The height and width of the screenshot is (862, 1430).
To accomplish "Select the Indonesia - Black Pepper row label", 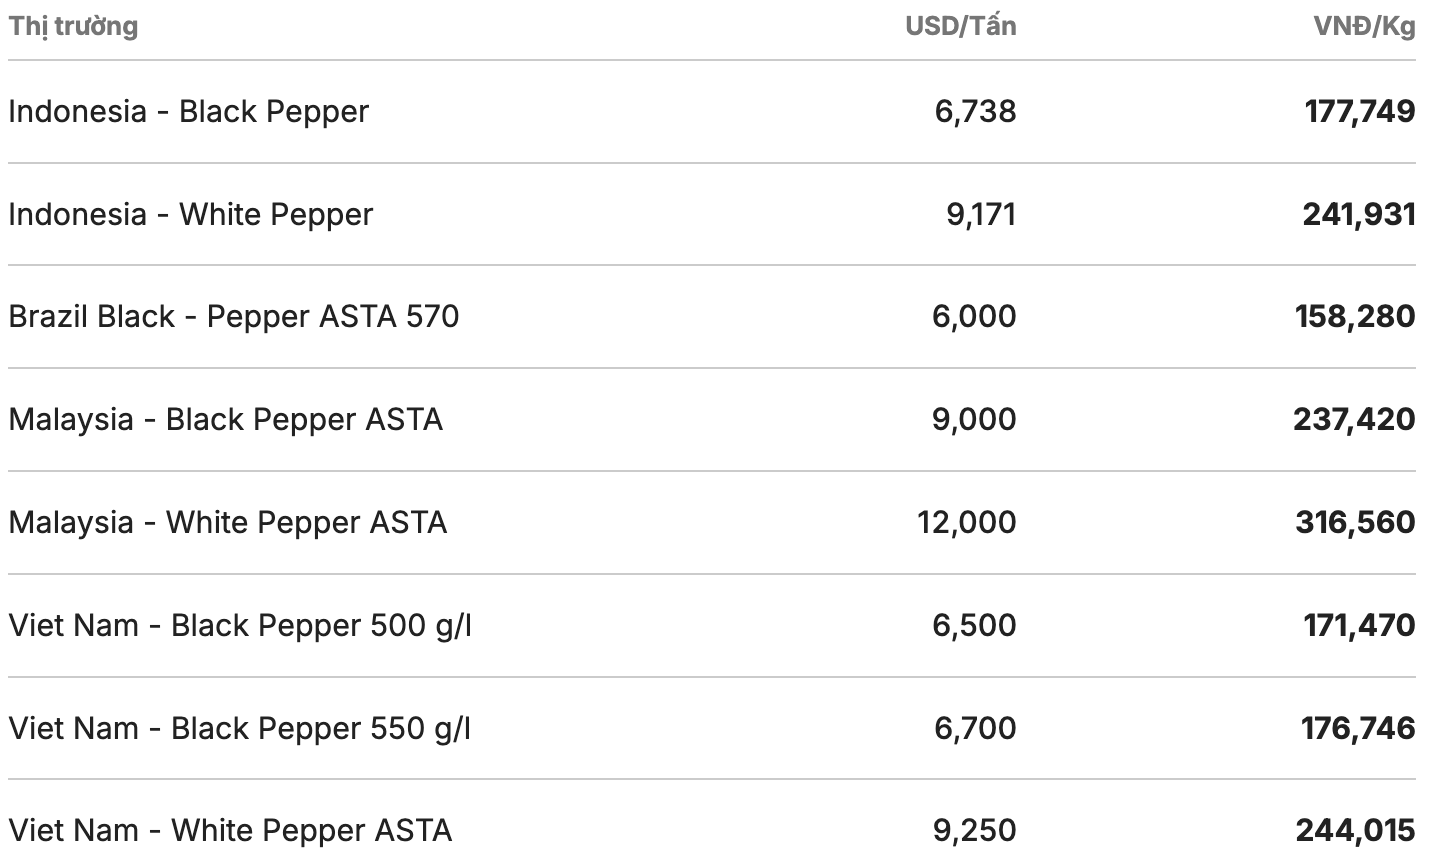I will (188, 111).
